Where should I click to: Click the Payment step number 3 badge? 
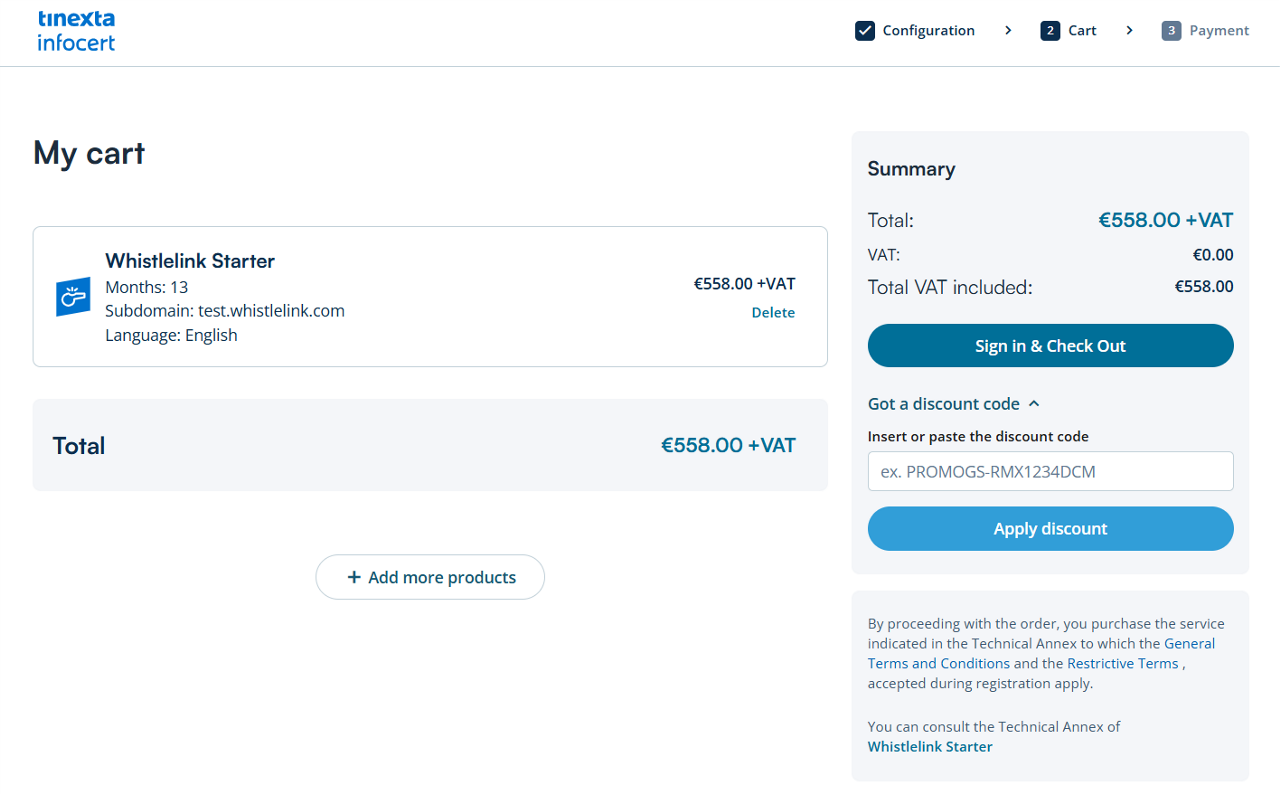click(x=1171, y=31)
